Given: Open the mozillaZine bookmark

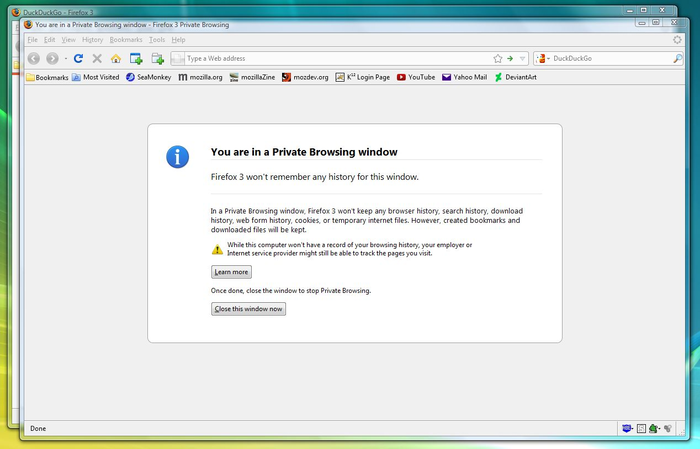Looking at the screenshot, I should [252, 77].
